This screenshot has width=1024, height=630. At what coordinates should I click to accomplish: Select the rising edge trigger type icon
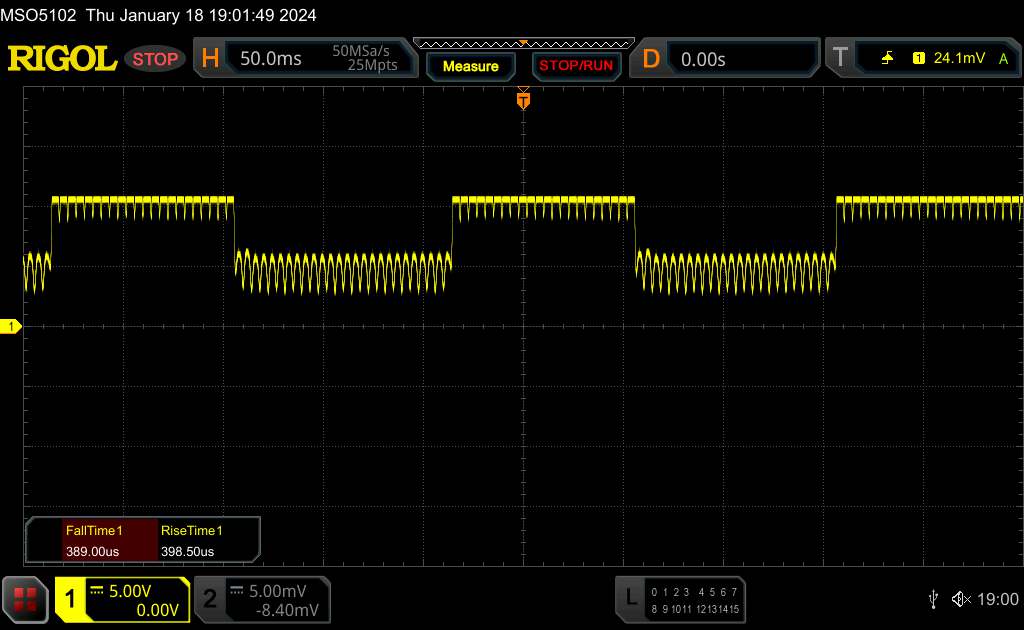click(887, 59)
